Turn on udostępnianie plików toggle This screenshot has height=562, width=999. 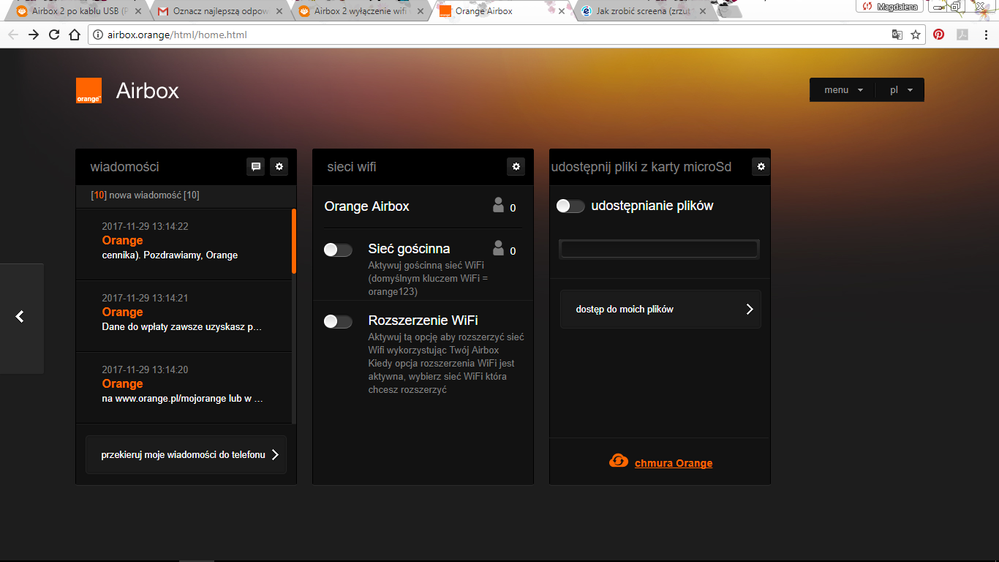click(x=570, y=206)
